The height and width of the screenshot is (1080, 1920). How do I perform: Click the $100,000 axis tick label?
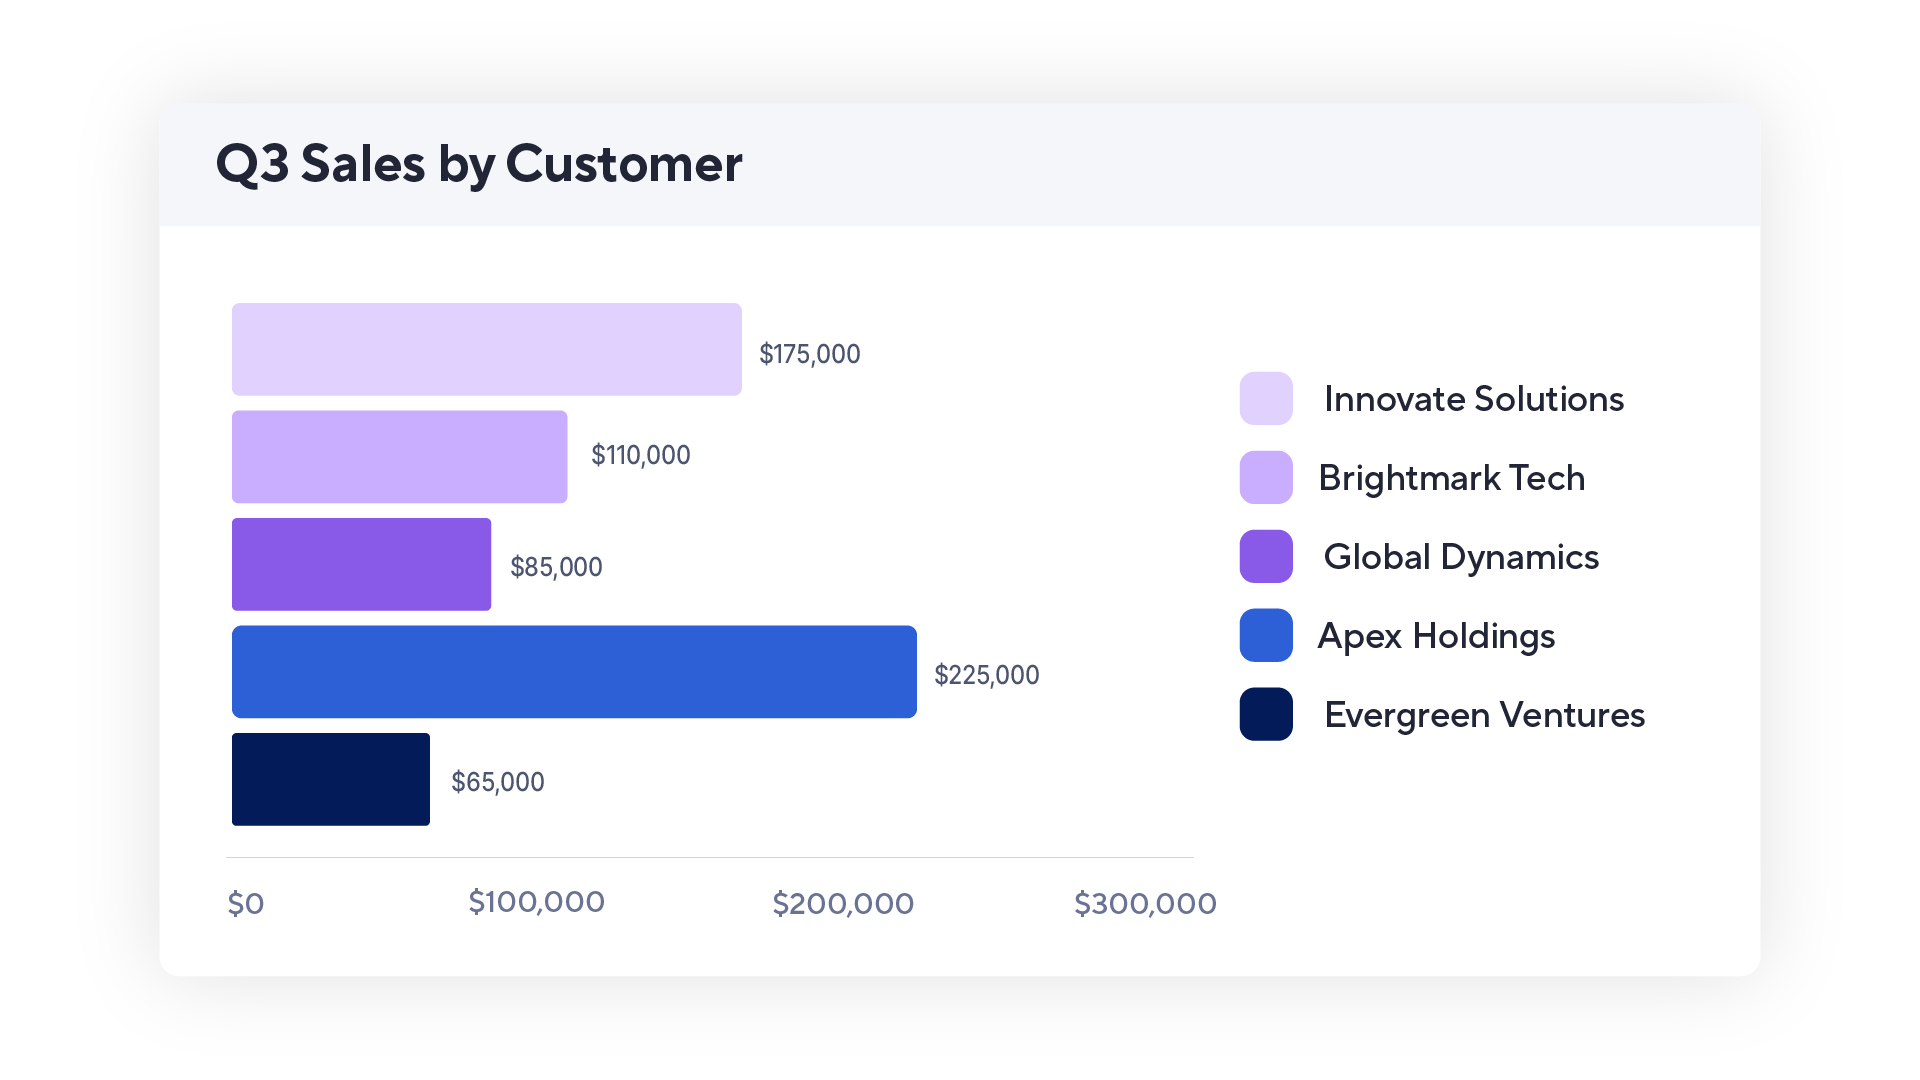point(537,902)
